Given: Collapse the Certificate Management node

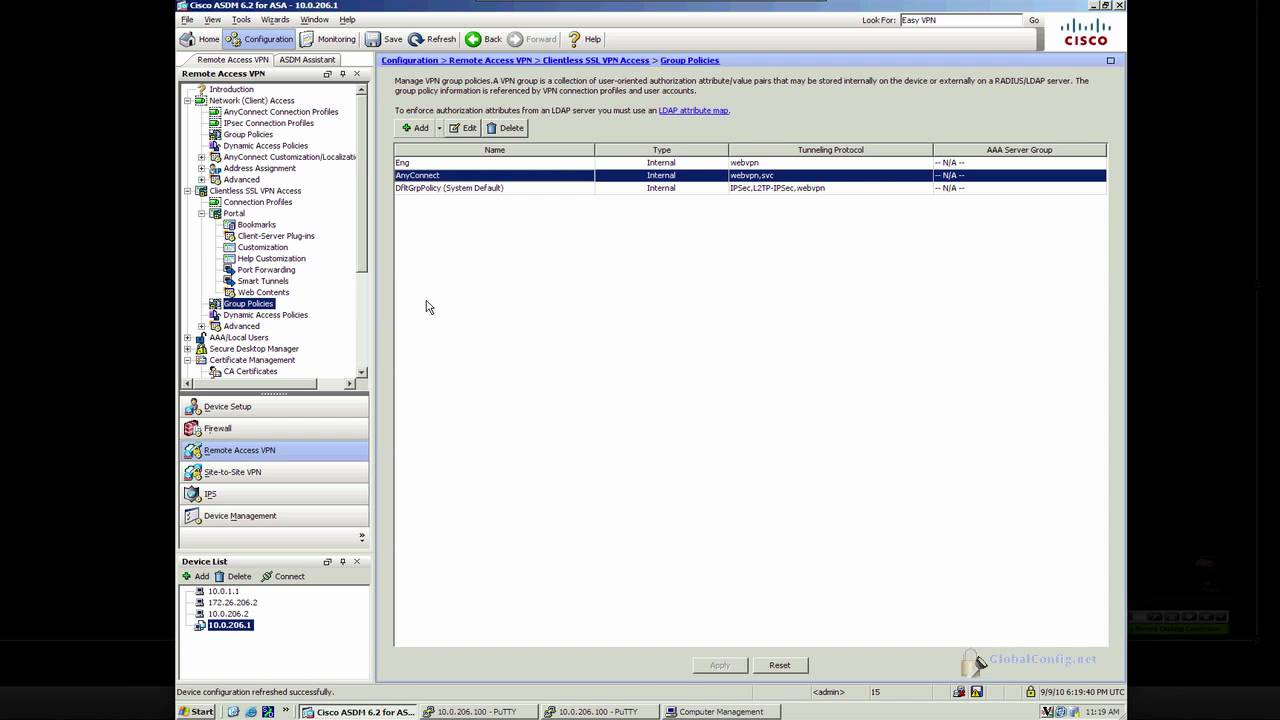Looking at the screenshot, I should click(188, 360).
